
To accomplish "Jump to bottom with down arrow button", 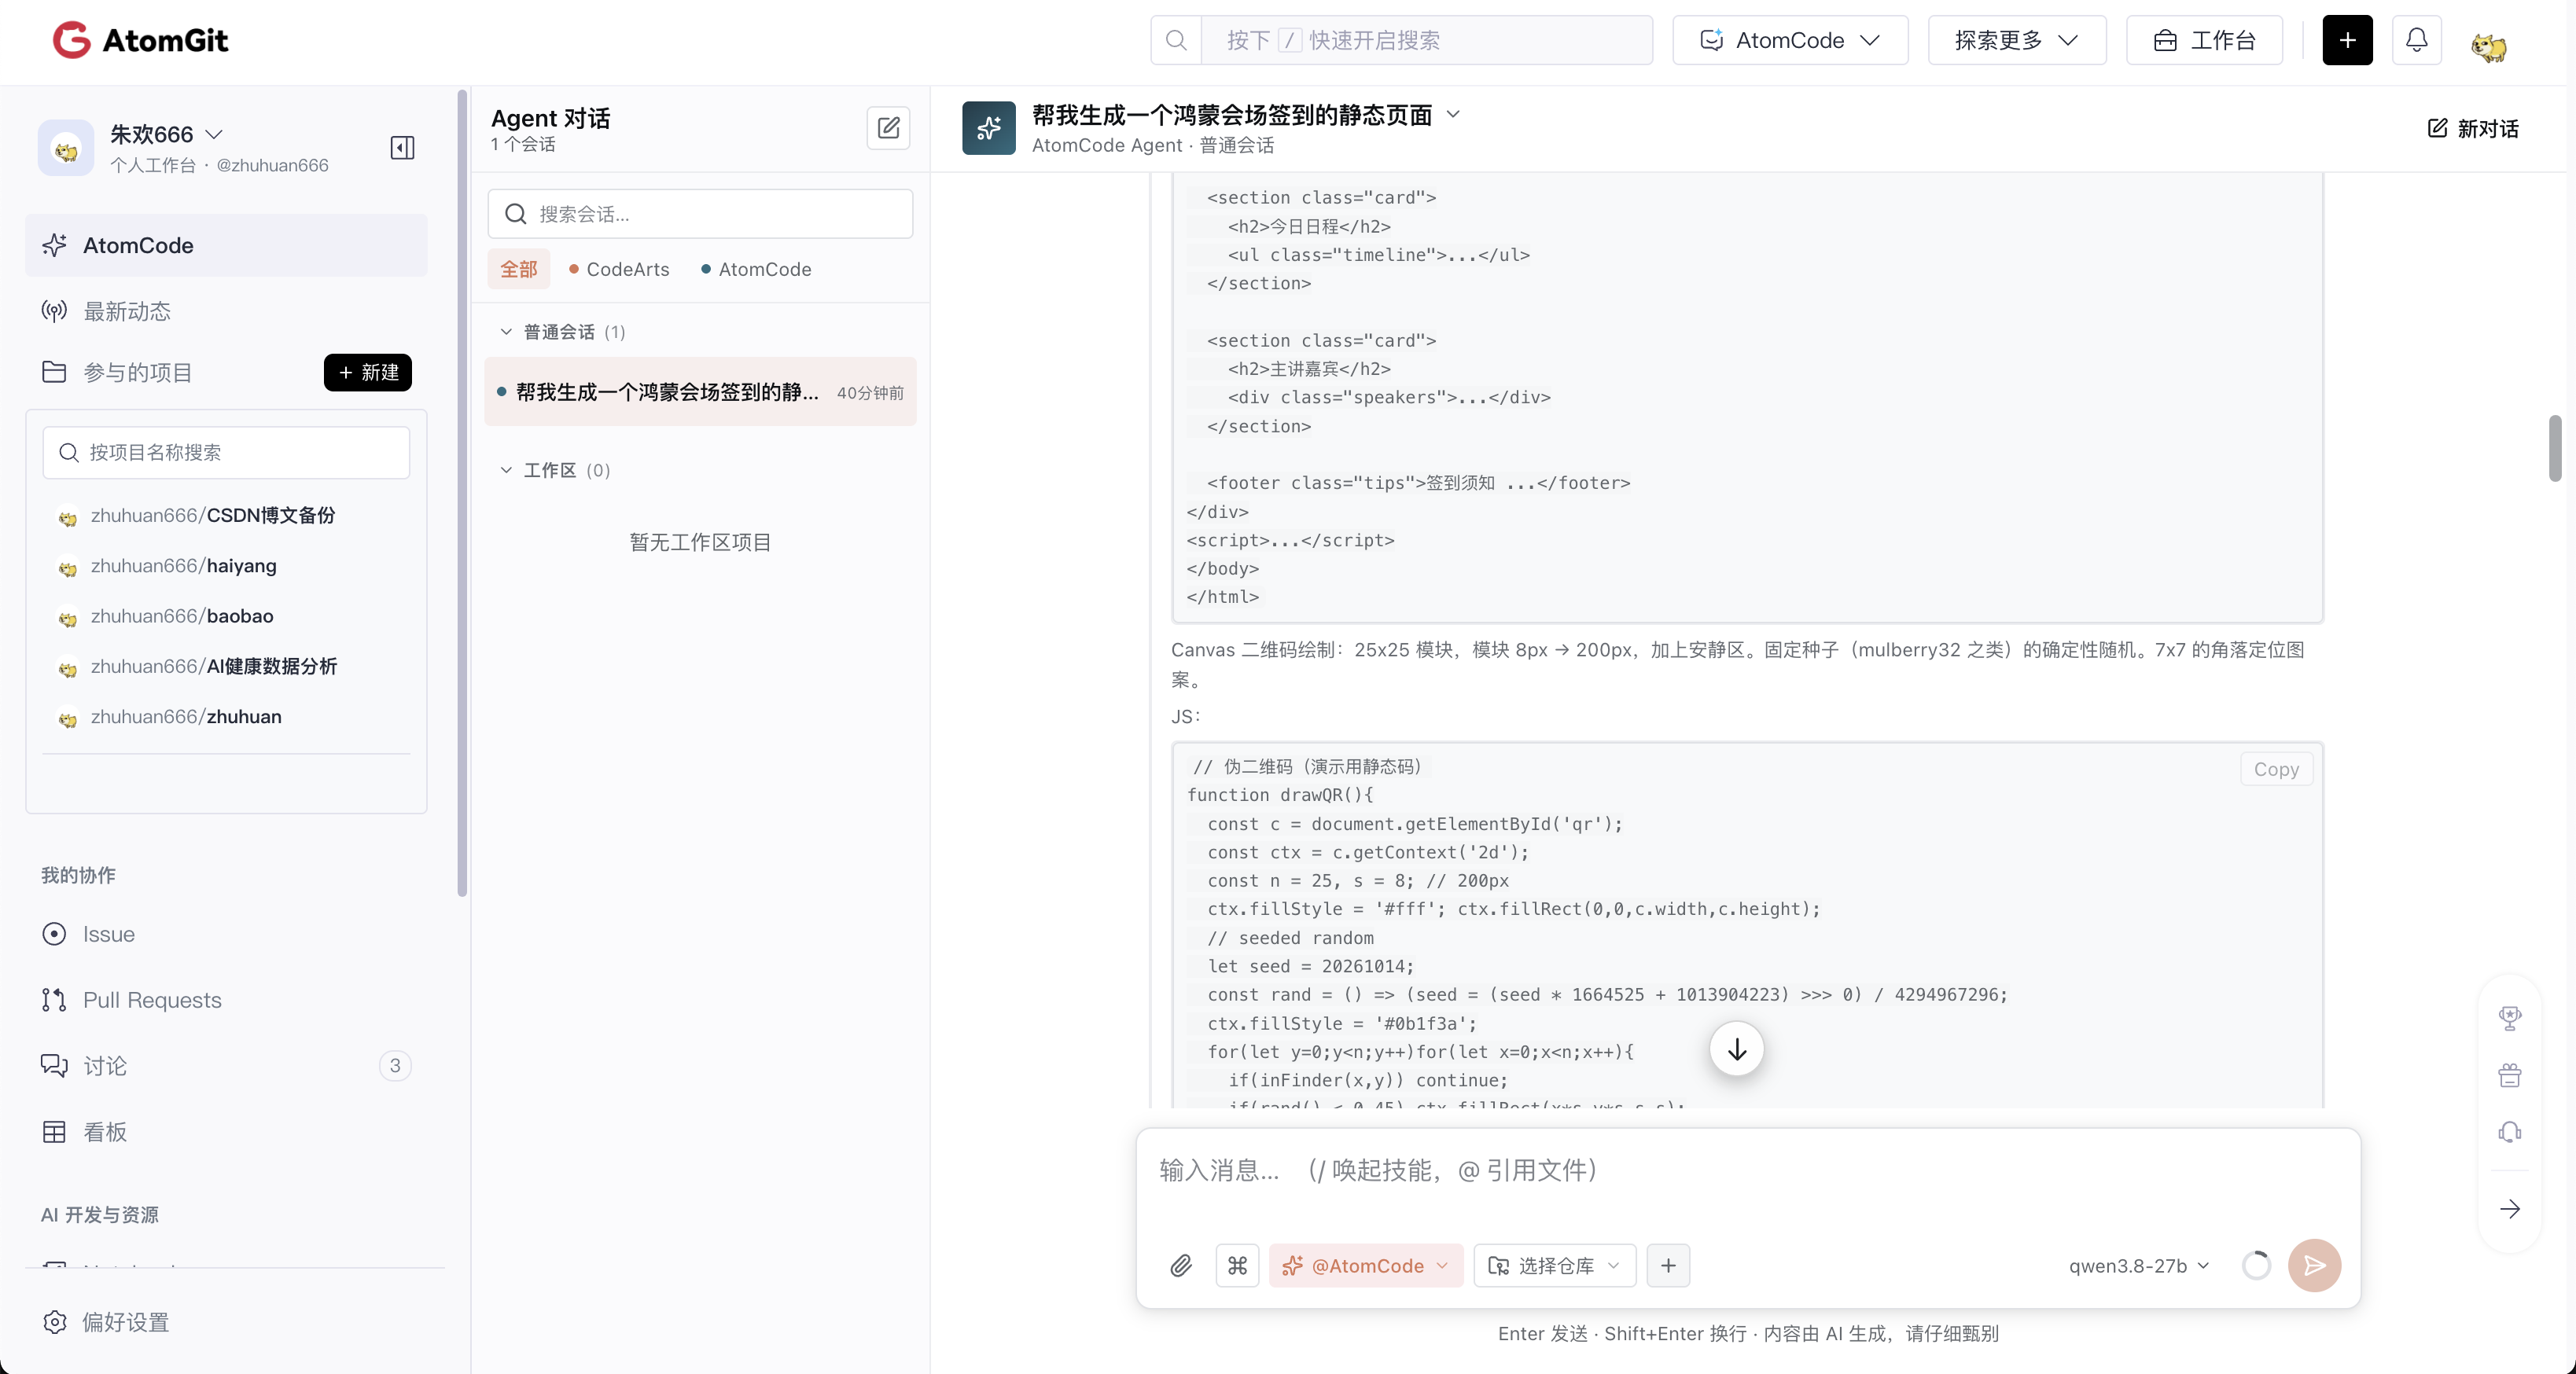I will pos(1736,1049).
